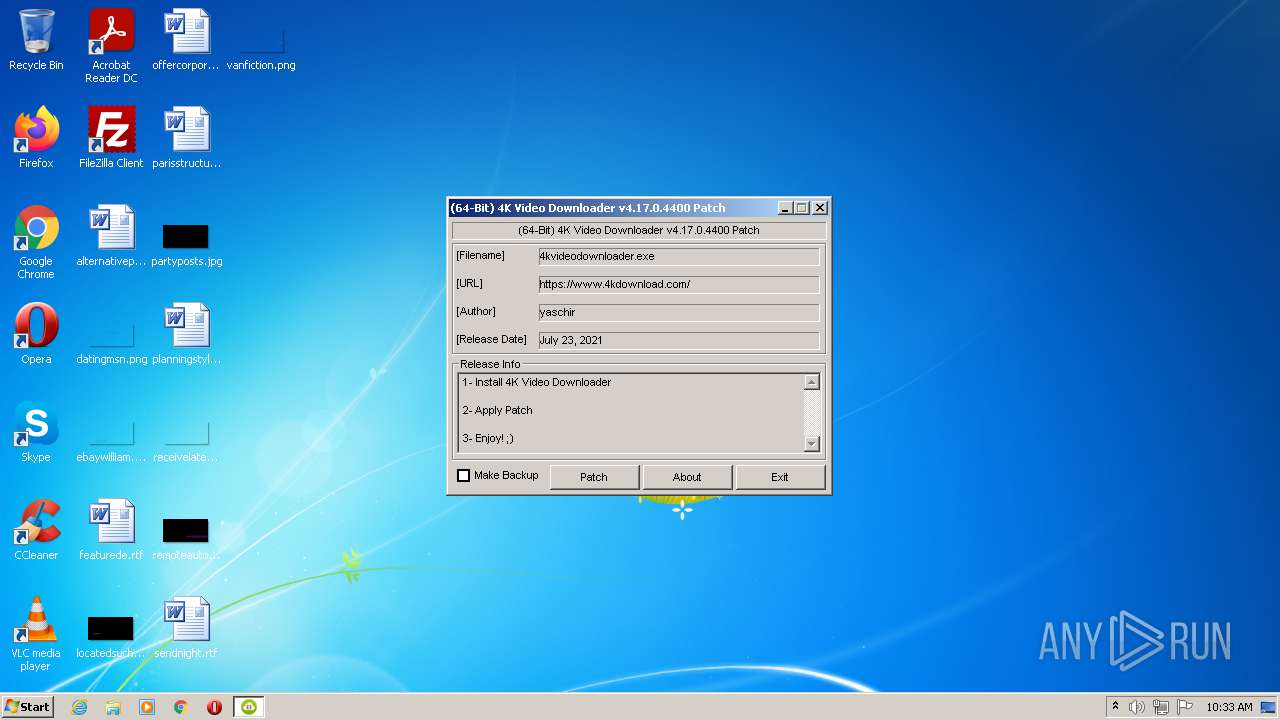Select locatedsuch file icon

tap(111, 636)
